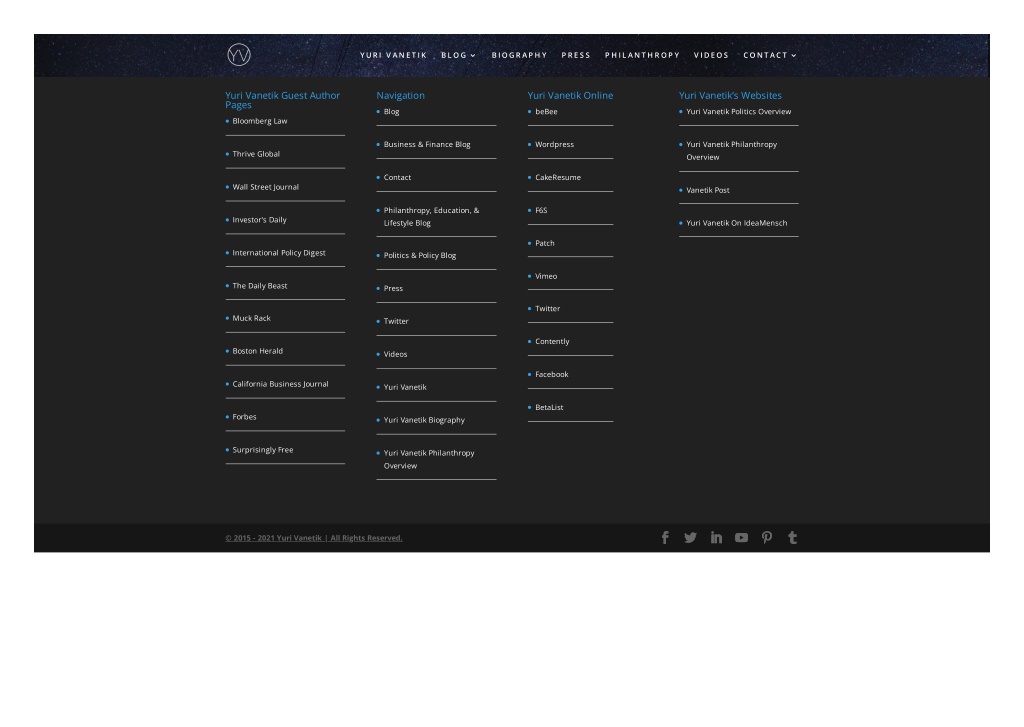Image resolution: width=1024 pixels, height=727 pixels.
Task: Open Yuri Vanetik Politics Overview link
Action: (739, 112)
